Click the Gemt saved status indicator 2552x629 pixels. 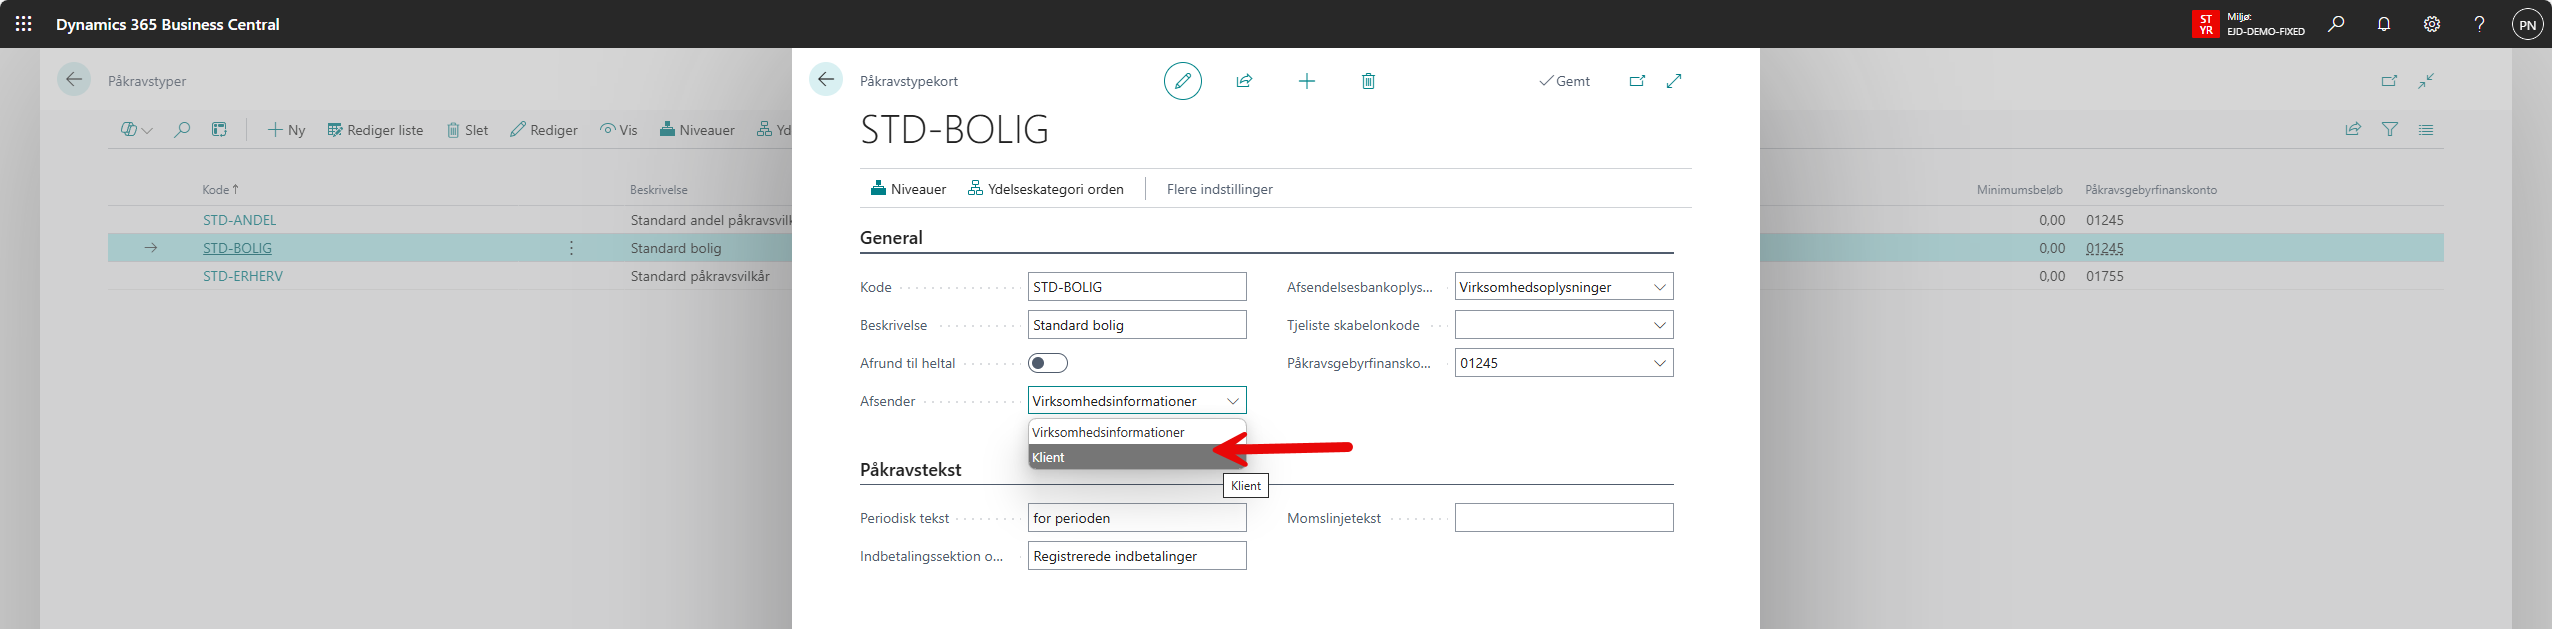(1564, 81)
